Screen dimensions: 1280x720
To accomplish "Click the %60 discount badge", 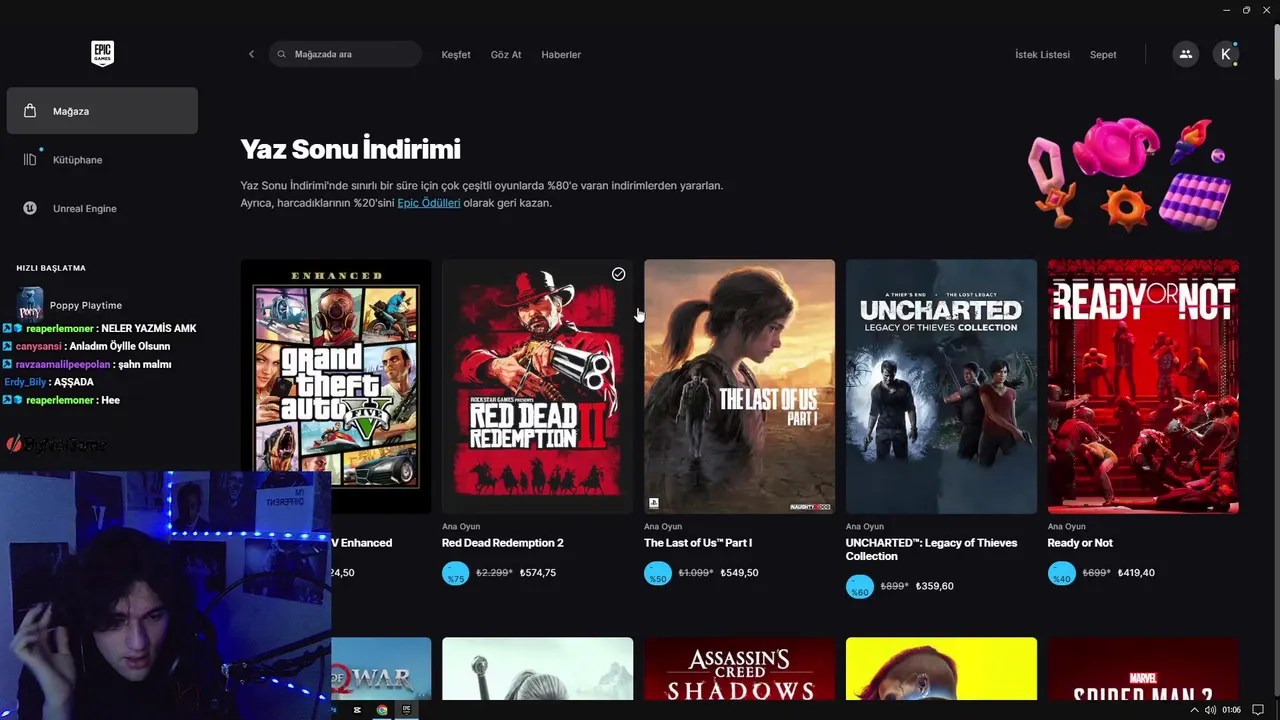I will [859, 587].
